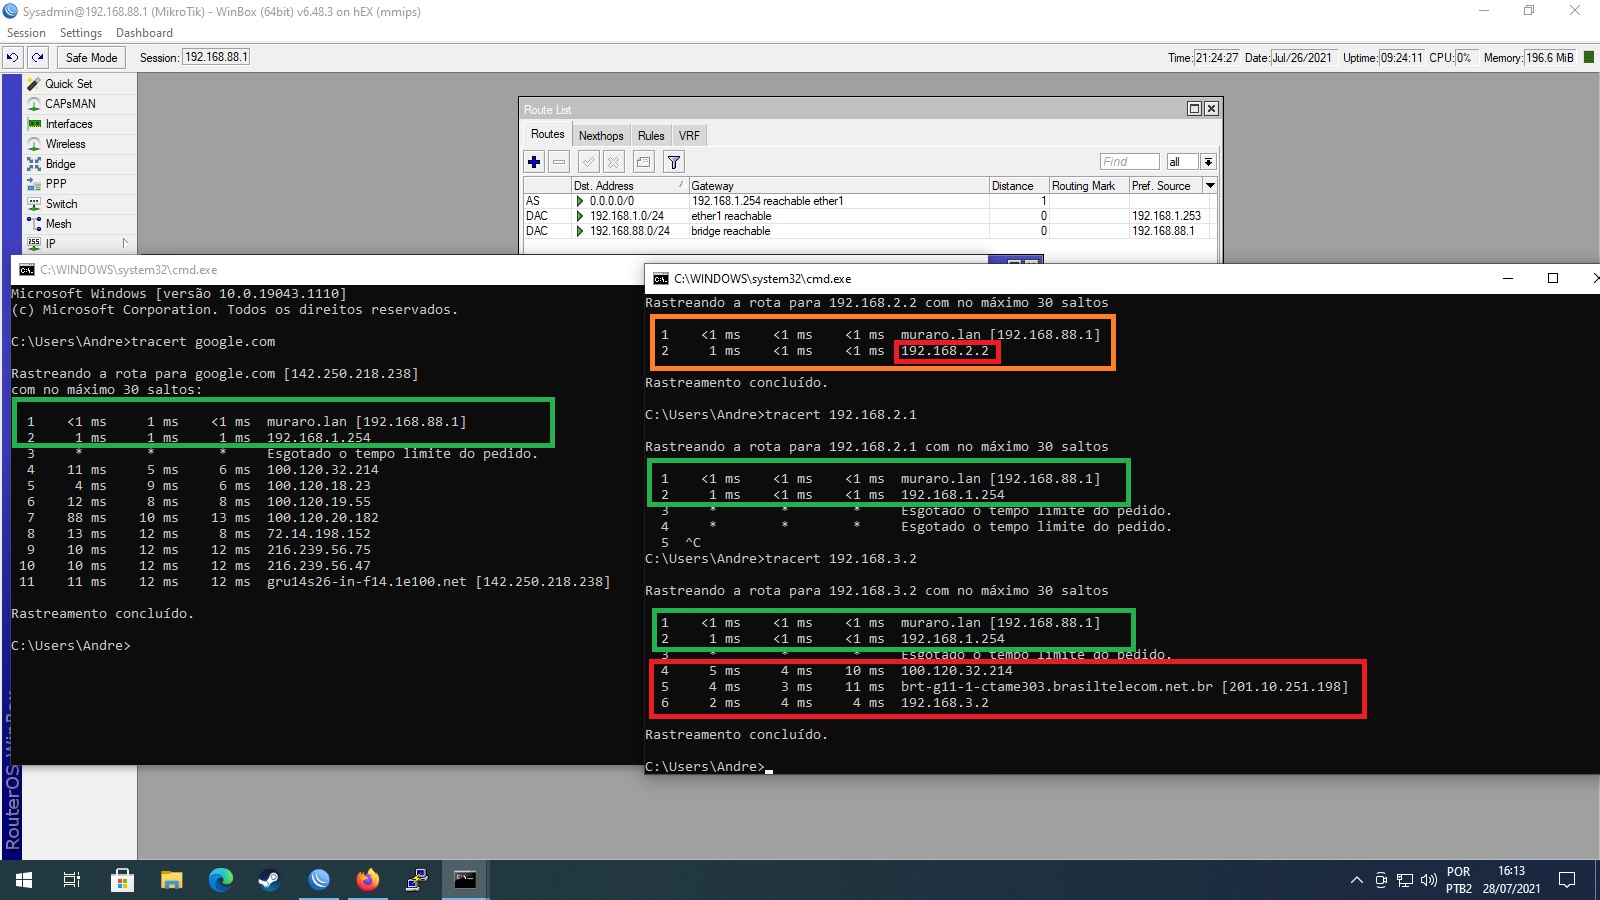Undo the last WinBox change
The width and height of the screenshot is (1600, 900).
click(12, 58)
